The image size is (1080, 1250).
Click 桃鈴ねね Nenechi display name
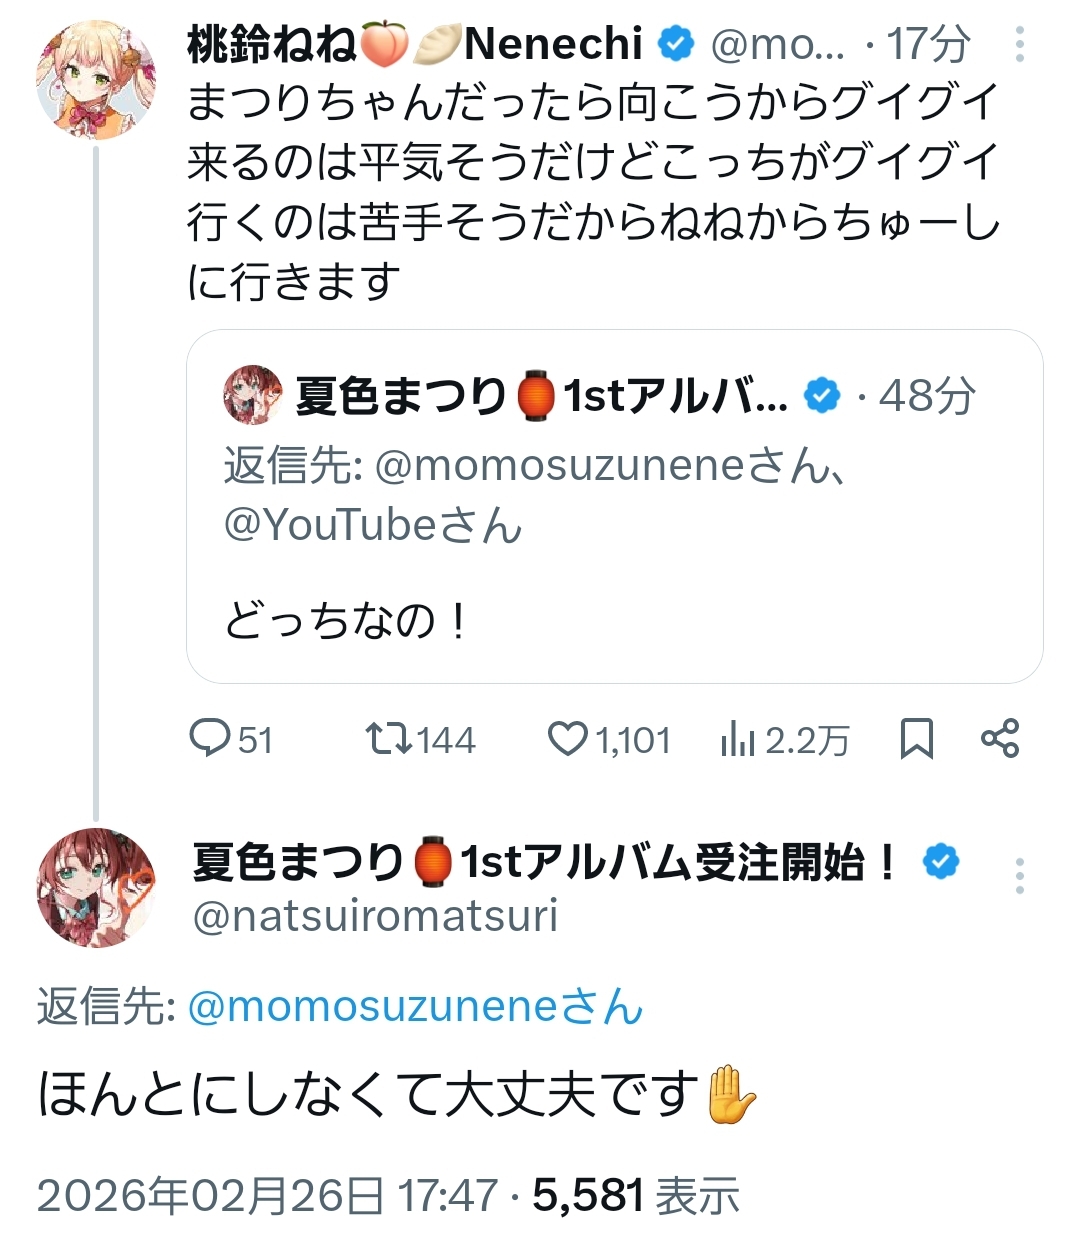pos(414,44)
